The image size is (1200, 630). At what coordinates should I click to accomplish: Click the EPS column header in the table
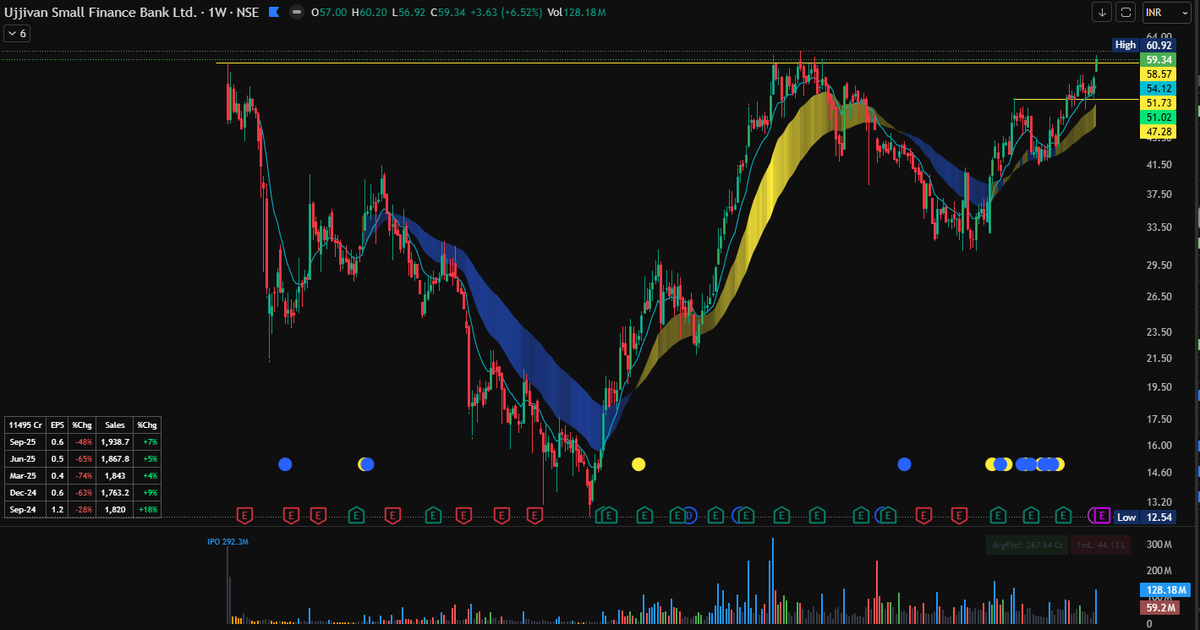click(x=57, y=425)
